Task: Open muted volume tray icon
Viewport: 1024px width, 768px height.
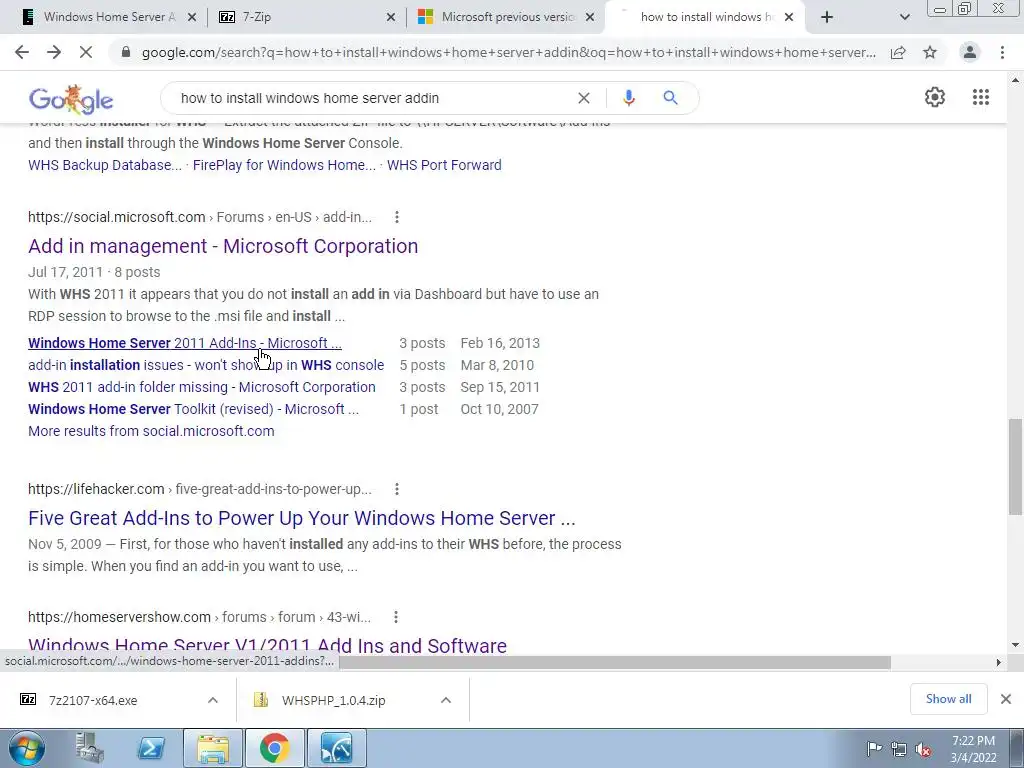Action: 923,749
